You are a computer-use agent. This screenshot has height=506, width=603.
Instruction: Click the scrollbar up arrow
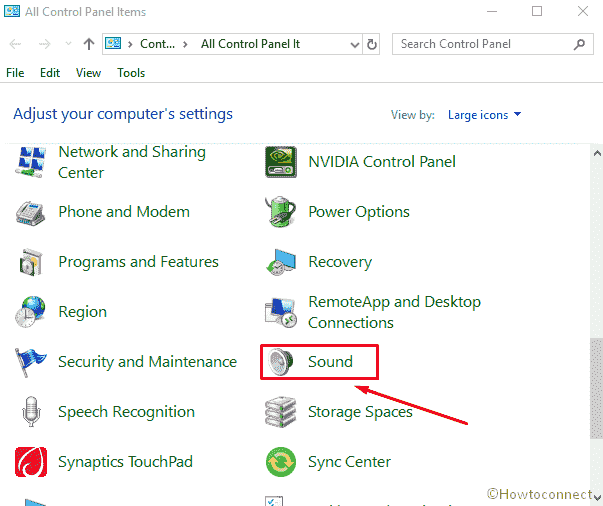tap(597, 153)
